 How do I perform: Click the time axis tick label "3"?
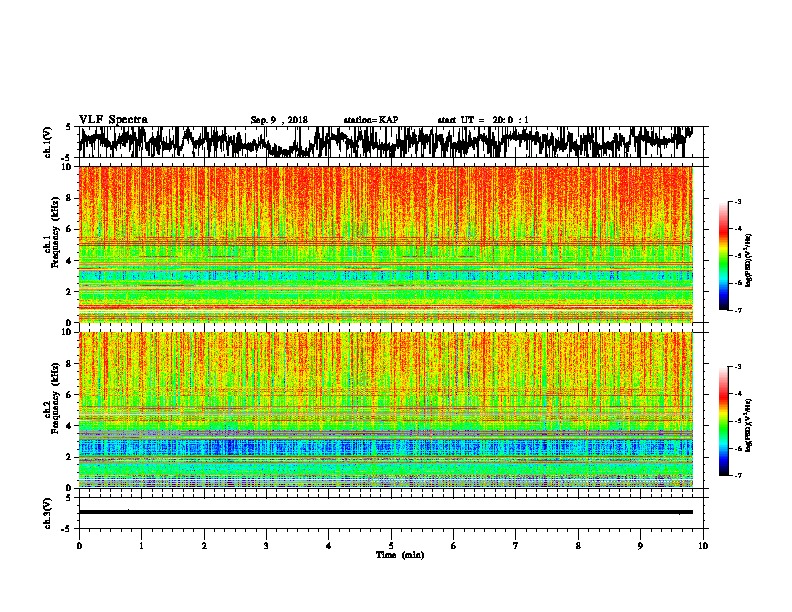(x=266, y=546)
